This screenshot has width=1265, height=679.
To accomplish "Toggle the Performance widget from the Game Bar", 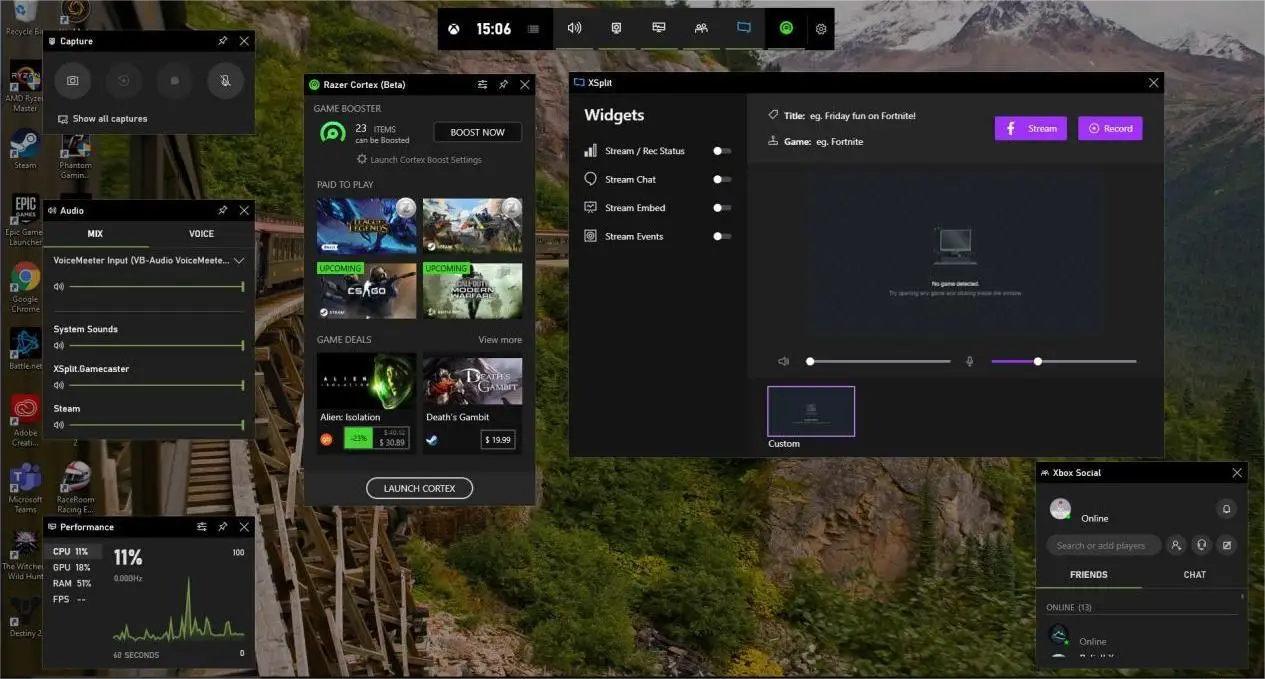I will [x=659, y=28].
